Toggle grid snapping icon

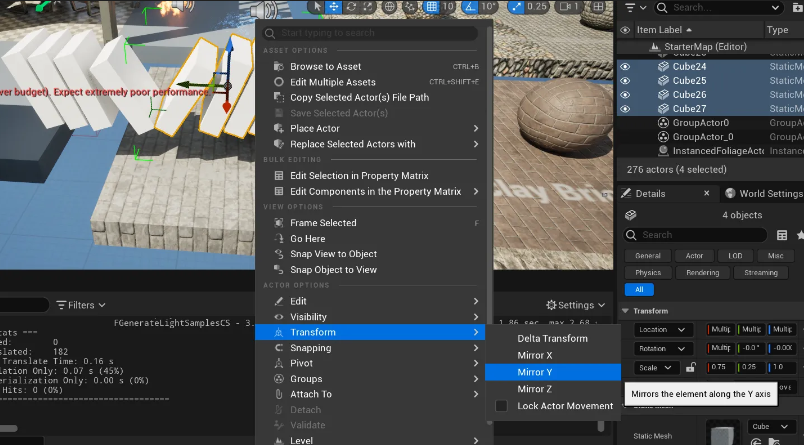432,7
